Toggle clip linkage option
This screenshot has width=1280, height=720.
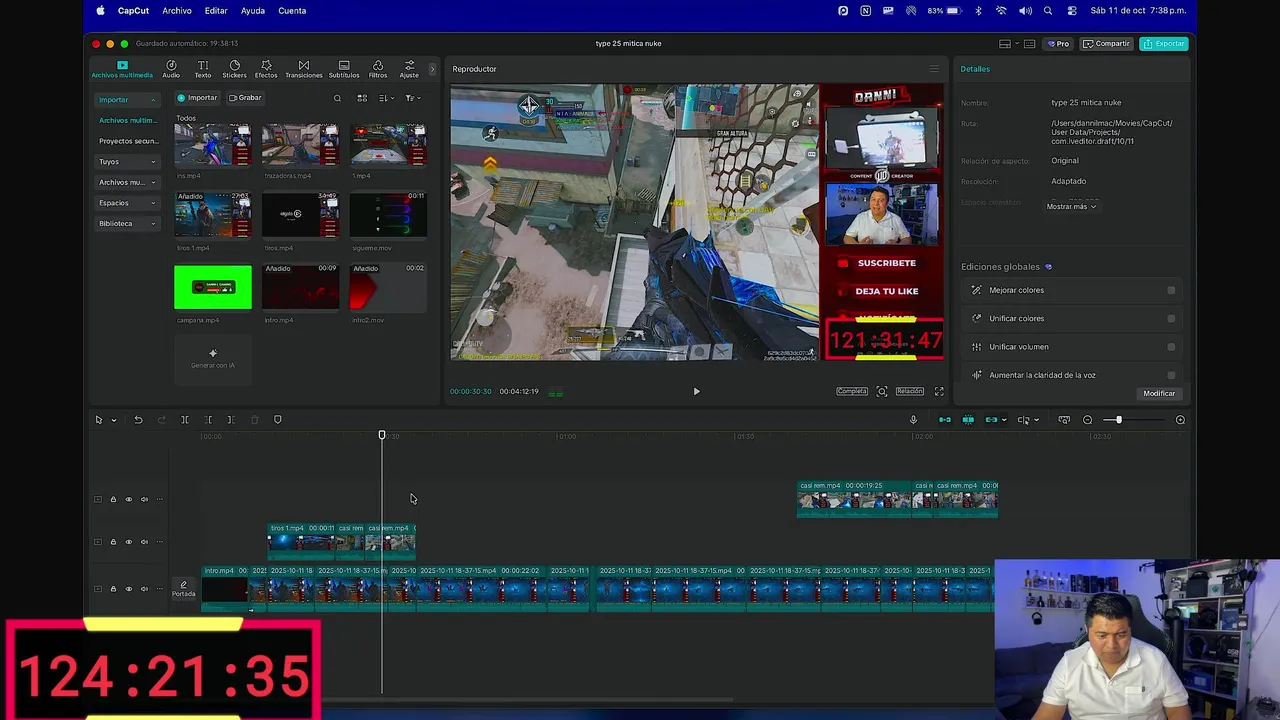pos(991,420)
